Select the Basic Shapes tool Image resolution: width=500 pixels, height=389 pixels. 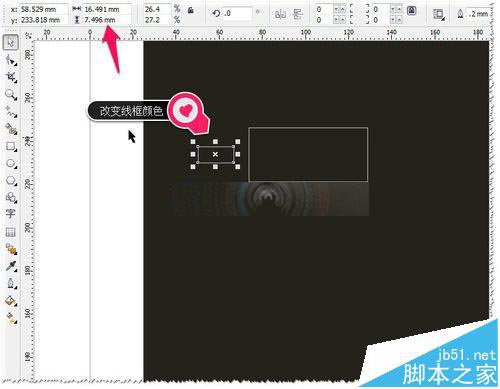11,197
